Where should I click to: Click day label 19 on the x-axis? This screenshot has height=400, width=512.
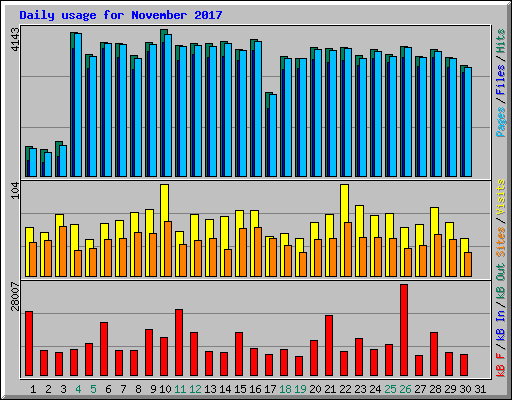pos(300,389)
